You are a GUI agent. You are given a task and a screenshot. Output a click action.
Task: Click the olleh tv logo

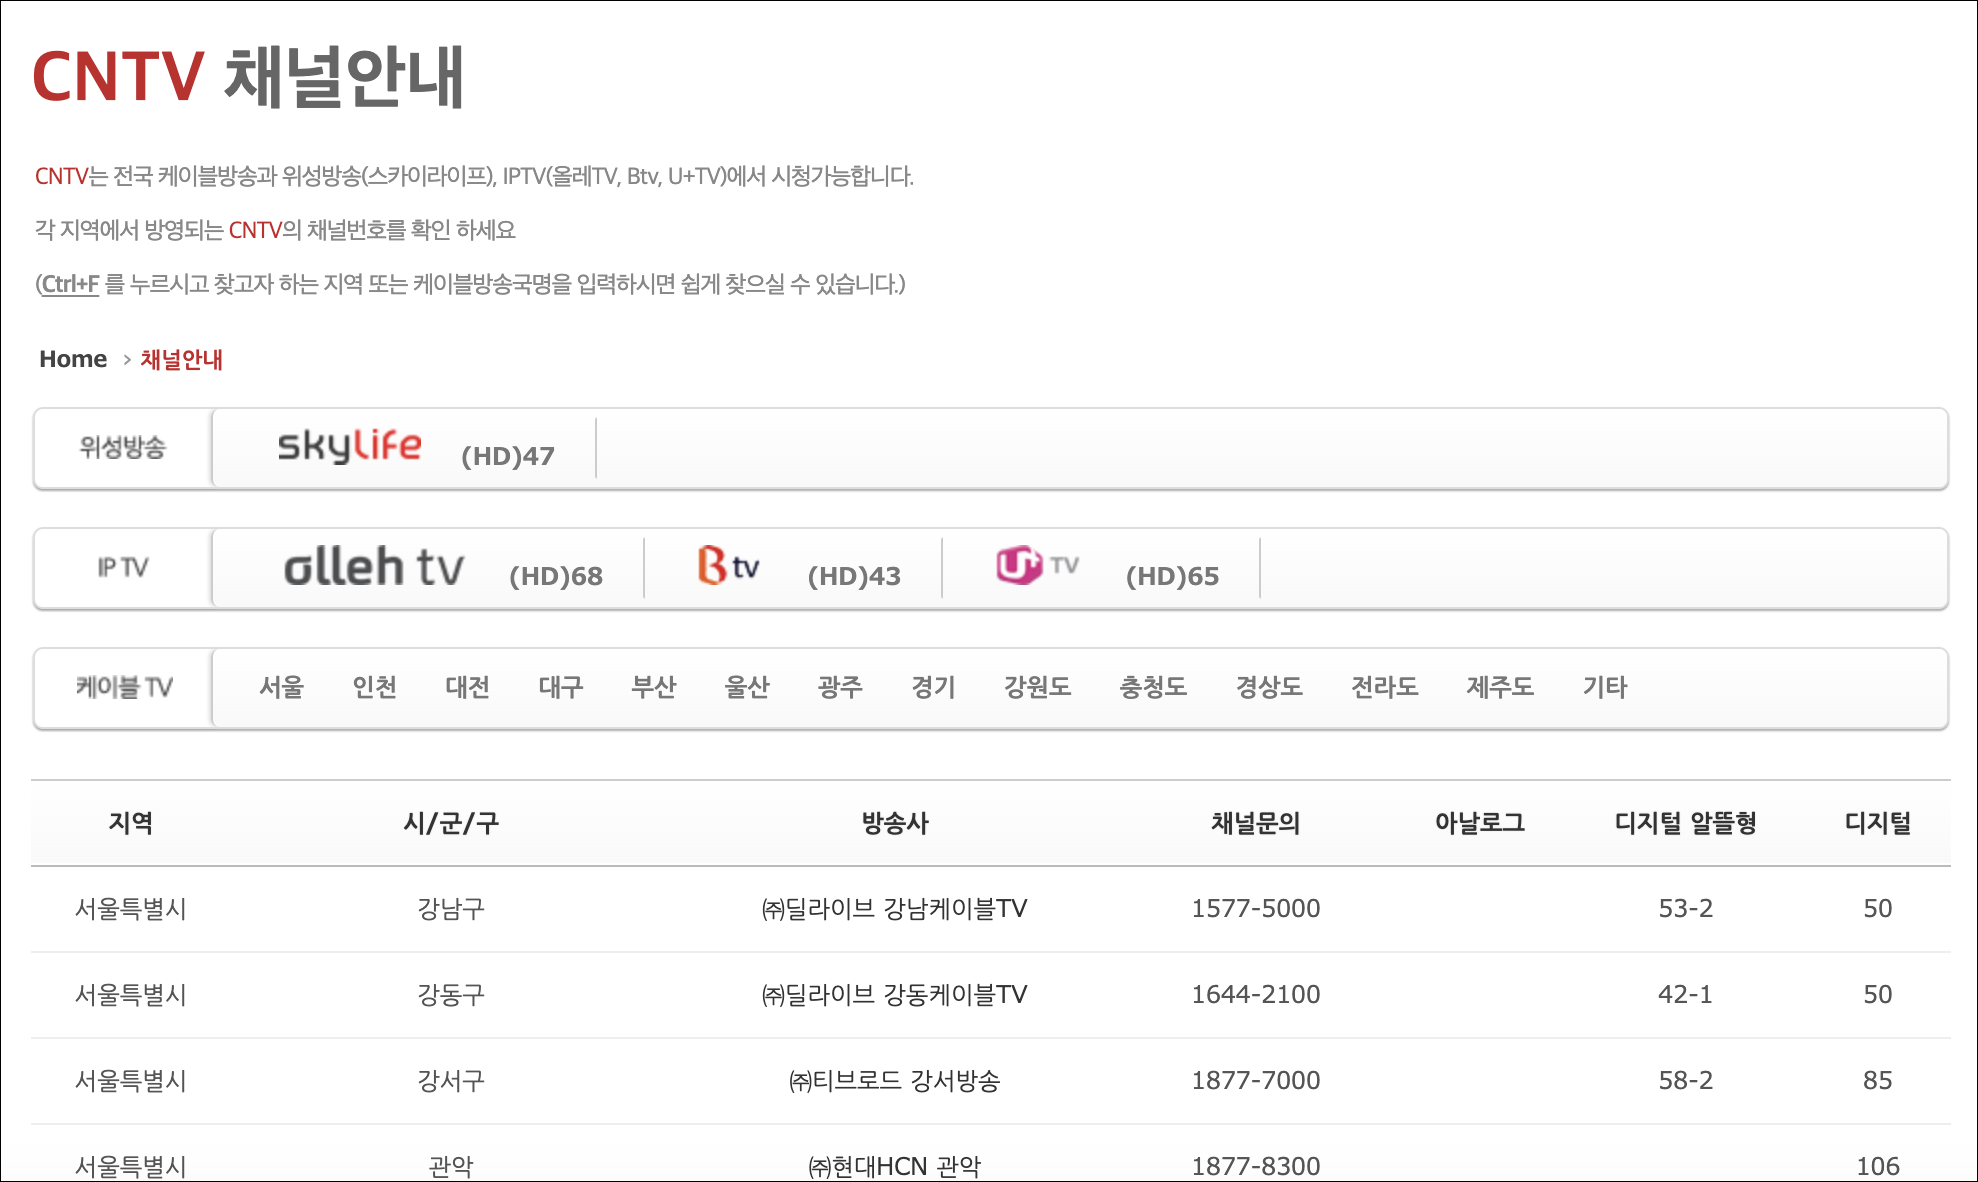374,567
